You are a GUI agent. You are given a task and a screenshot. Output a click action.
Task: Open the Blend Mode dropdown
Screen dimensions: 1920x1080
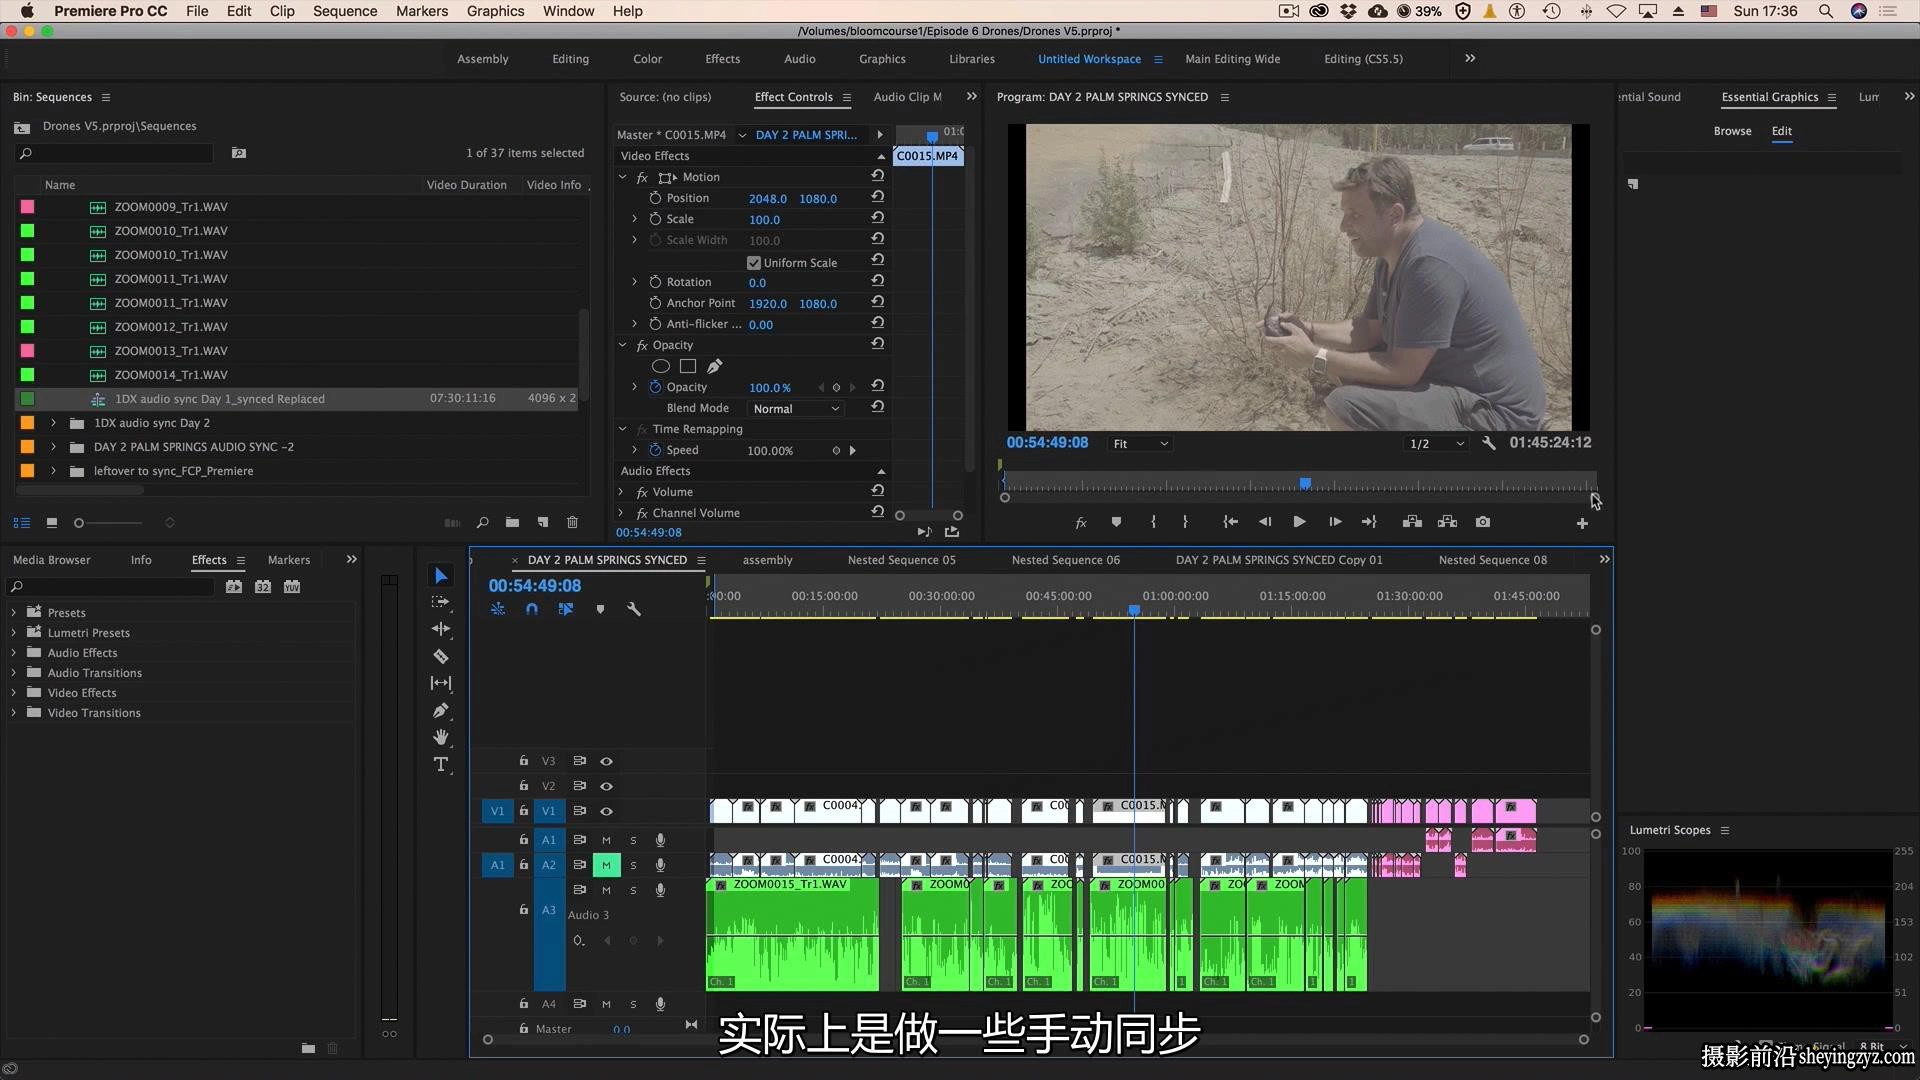tap(796, 408)
